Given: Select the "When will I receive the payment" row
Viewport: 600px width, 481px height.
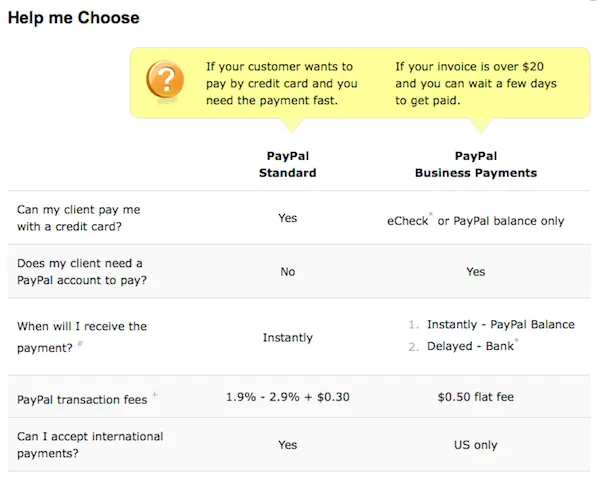Looking at the screenshot, I should pyautogui.click(x=82, y=336).
